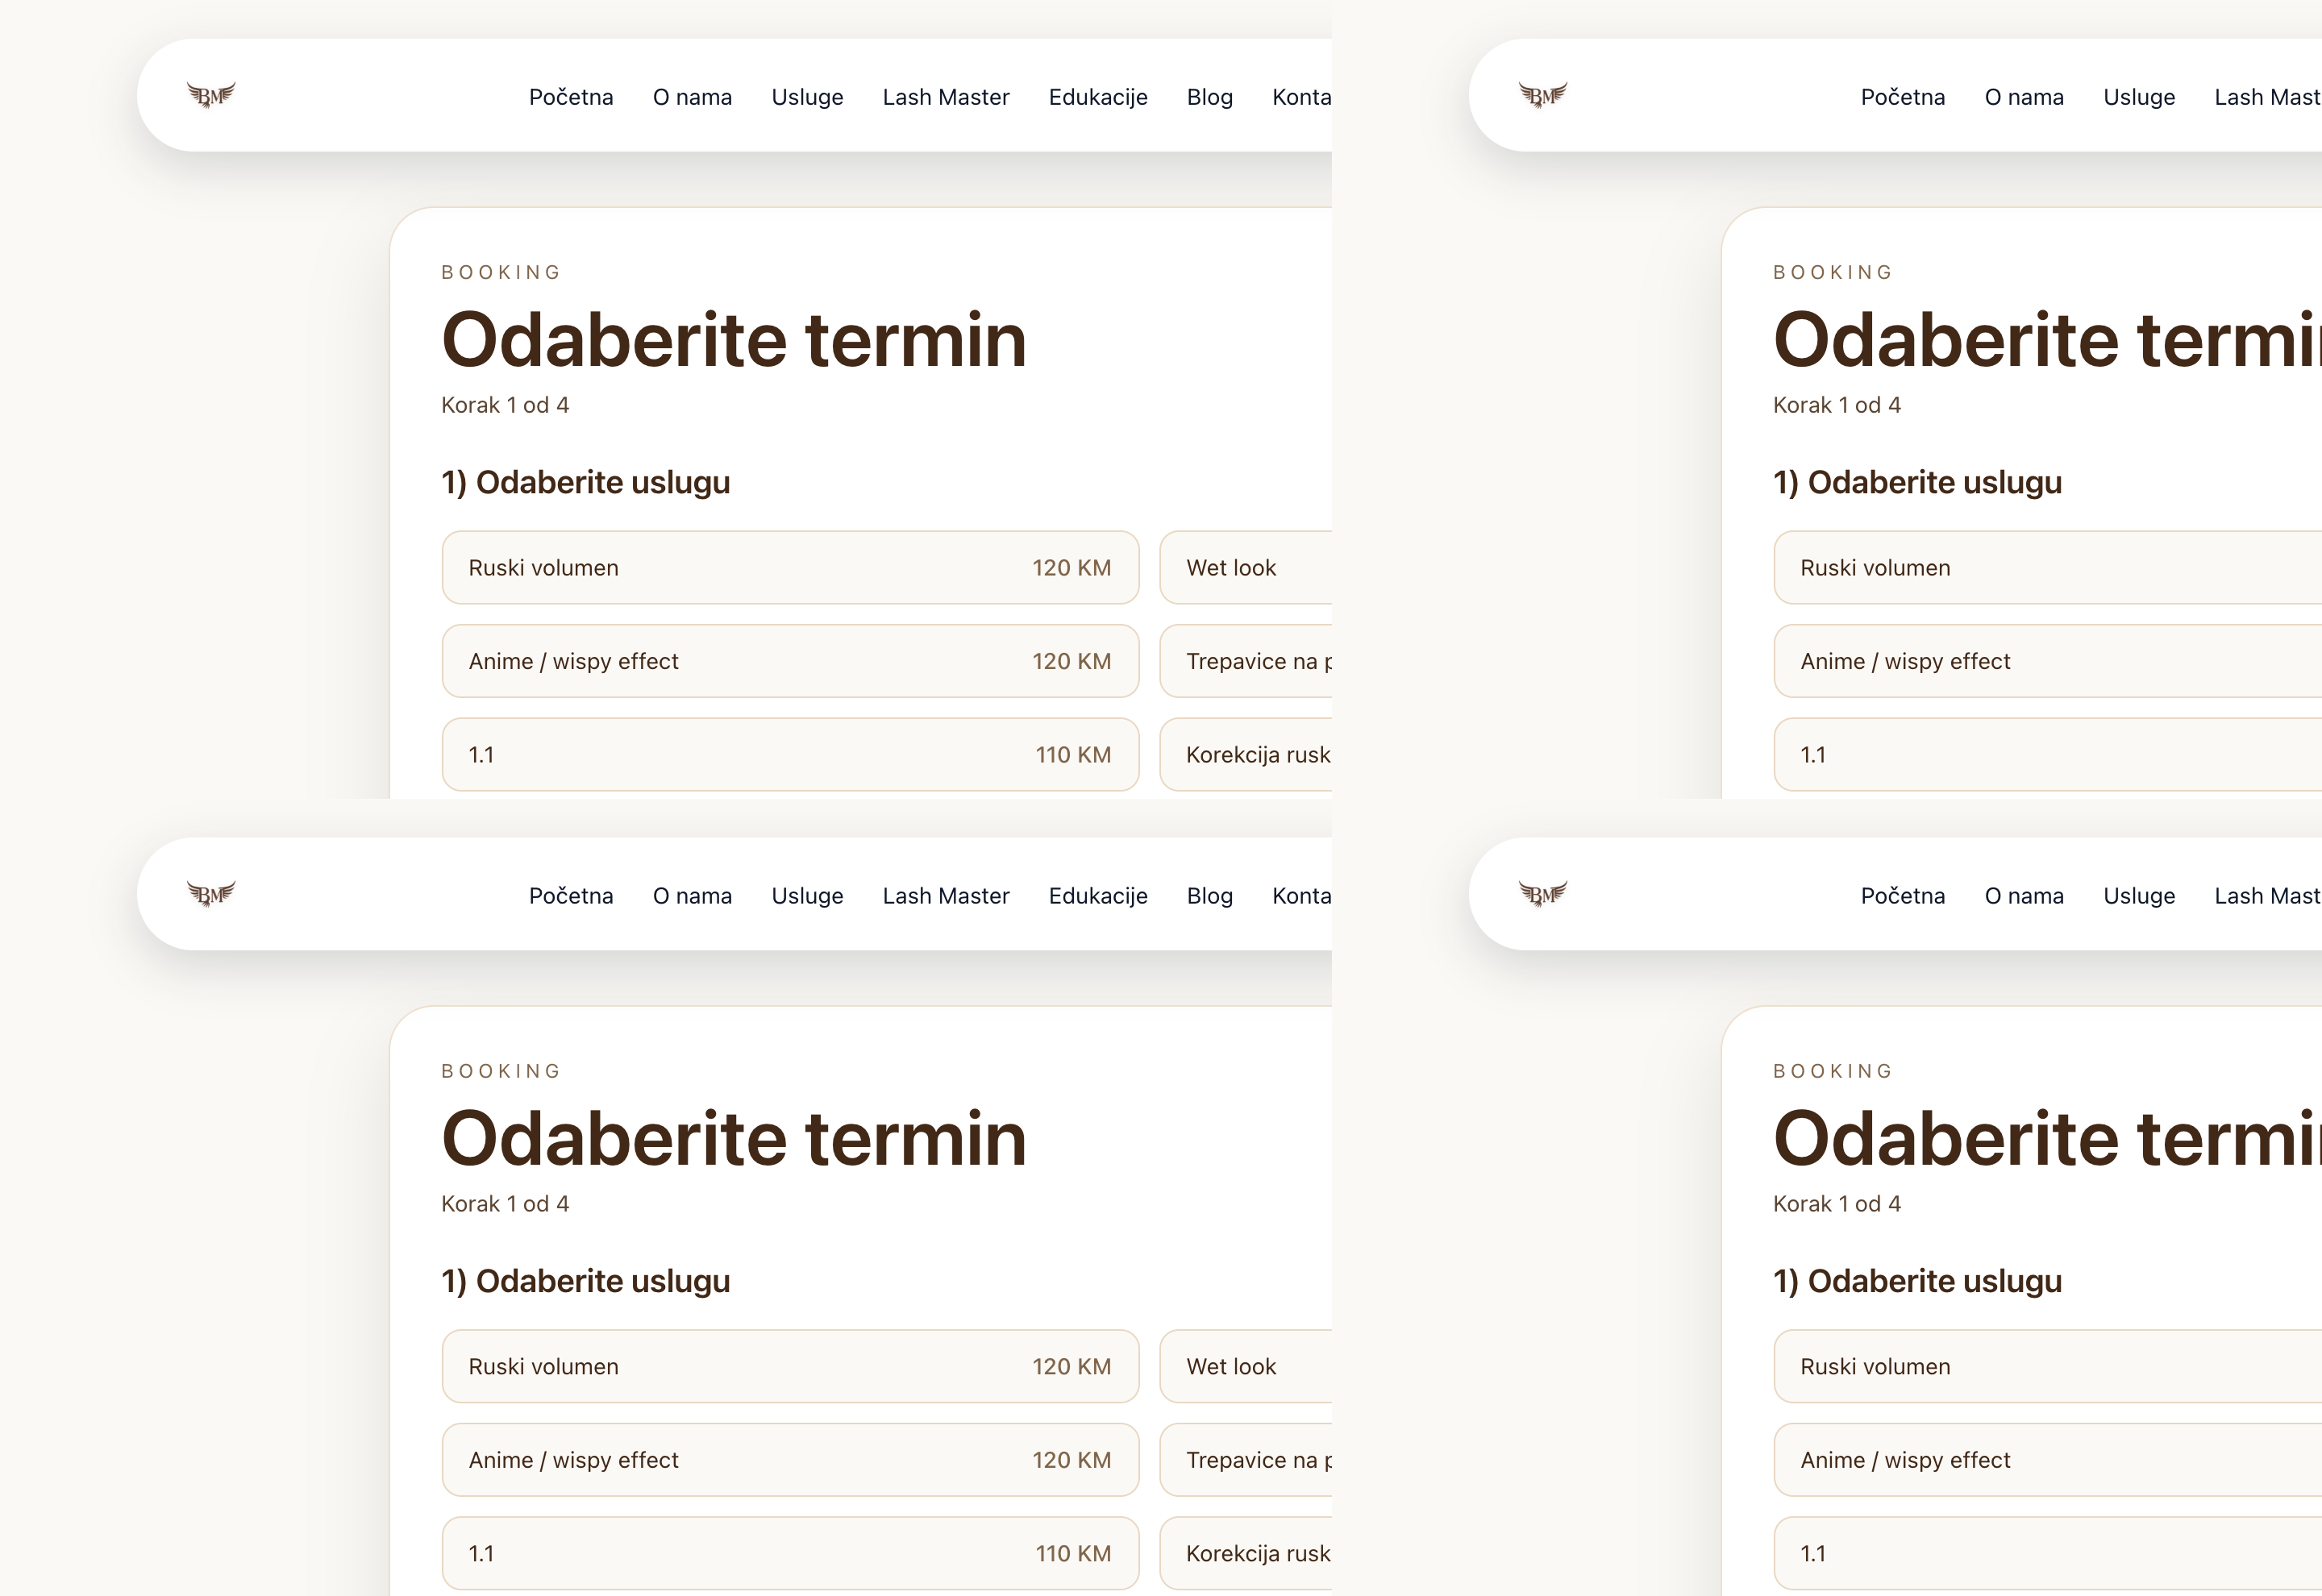Image resolution: width=2322 pixels, height=1596 pixels.
Task: Select the 1.1 service 110 KM, top-left copy
Action: [x=790, y=755]
